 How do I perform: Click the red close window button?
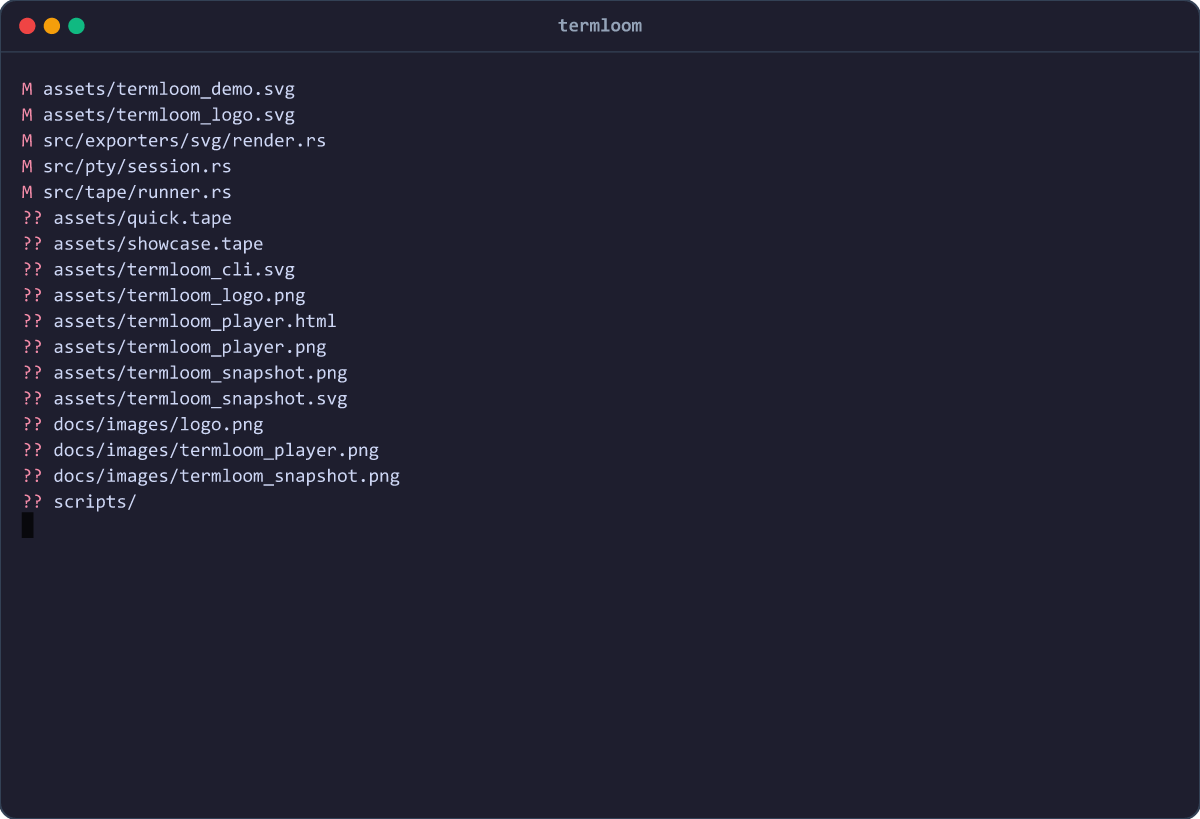tap(27, 26)
